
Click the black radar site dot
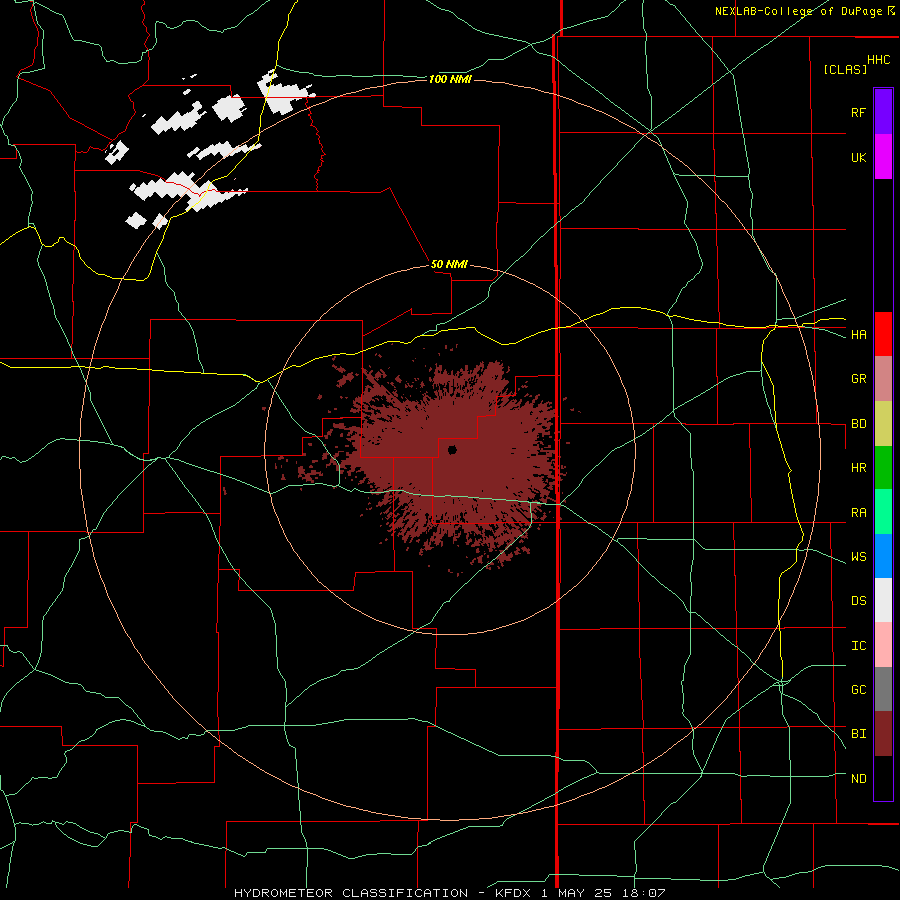click(452, 449)
